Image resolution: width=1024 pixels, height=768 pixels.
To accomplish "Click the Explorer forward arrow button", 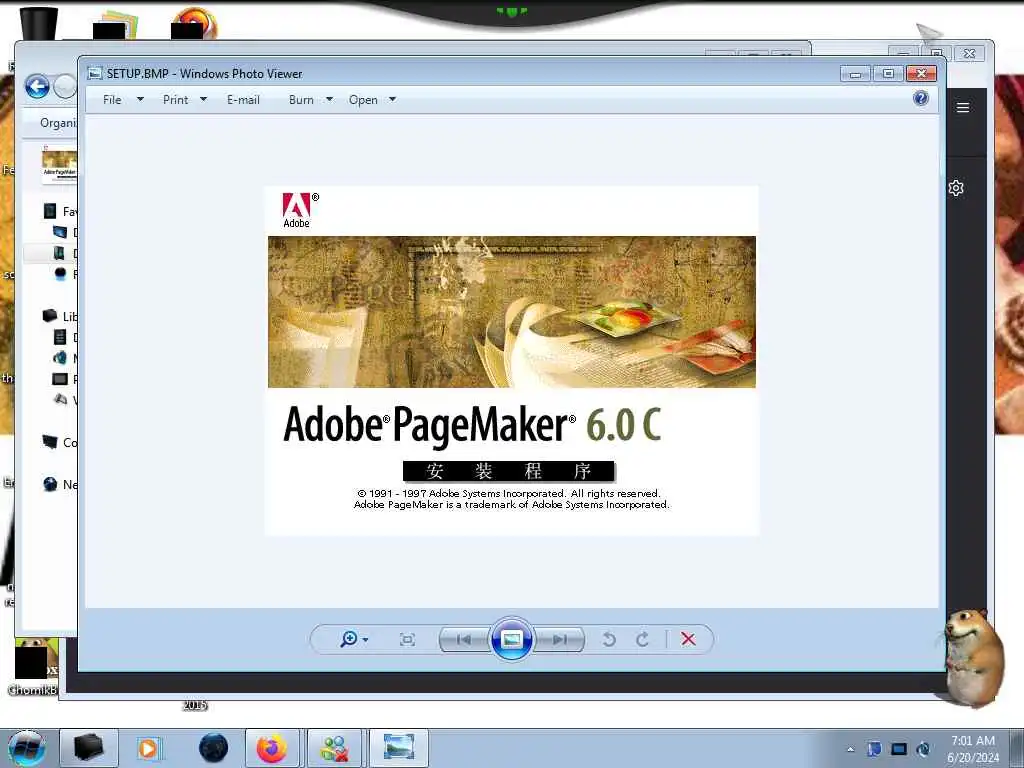I will [x=65, y=86].
